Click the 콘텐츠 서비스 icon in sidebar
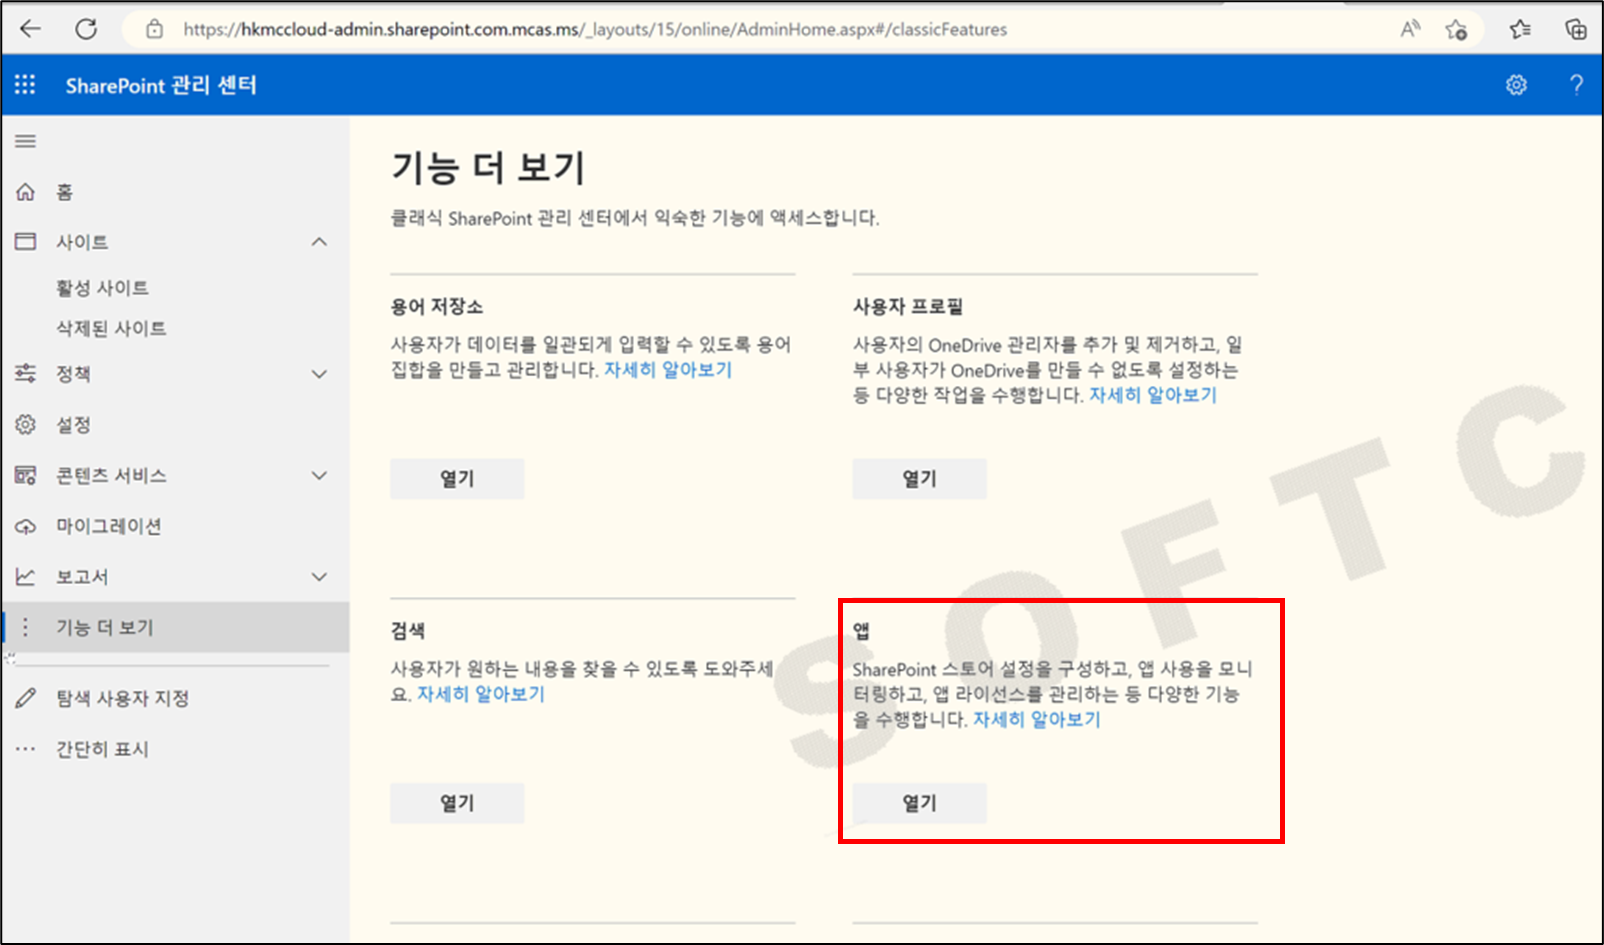The image size is (1604, 945). (x=26, y=475)
